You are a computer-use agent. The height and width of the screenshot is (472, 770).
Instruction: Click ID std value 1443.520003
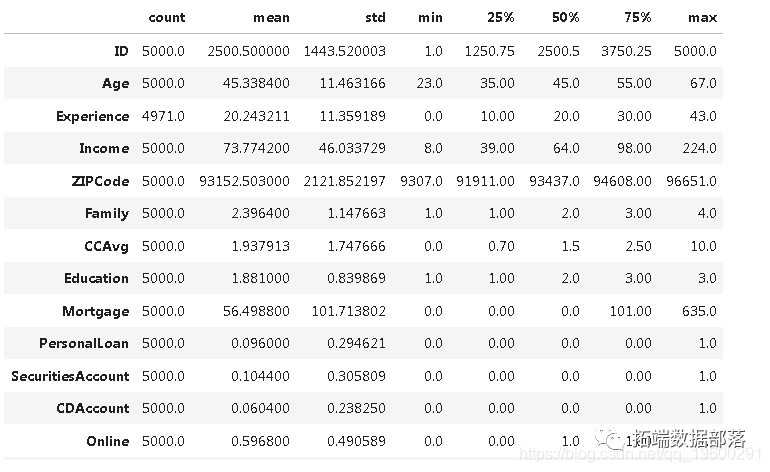click(x=344, y=51)
